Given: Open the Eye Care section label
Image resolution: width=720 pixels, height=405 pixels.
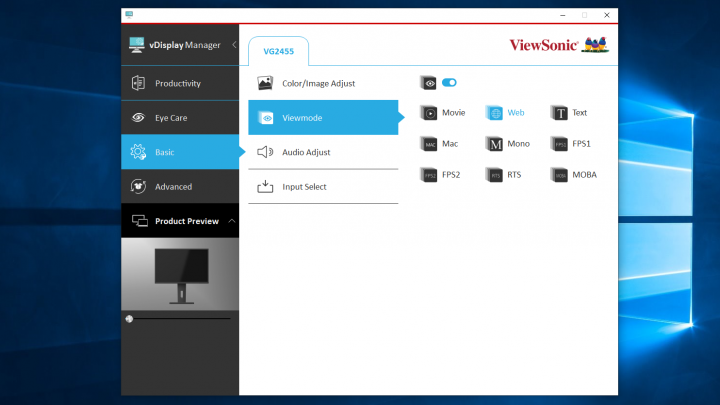Looking at the screenshot, I should (x=171, y=118).
